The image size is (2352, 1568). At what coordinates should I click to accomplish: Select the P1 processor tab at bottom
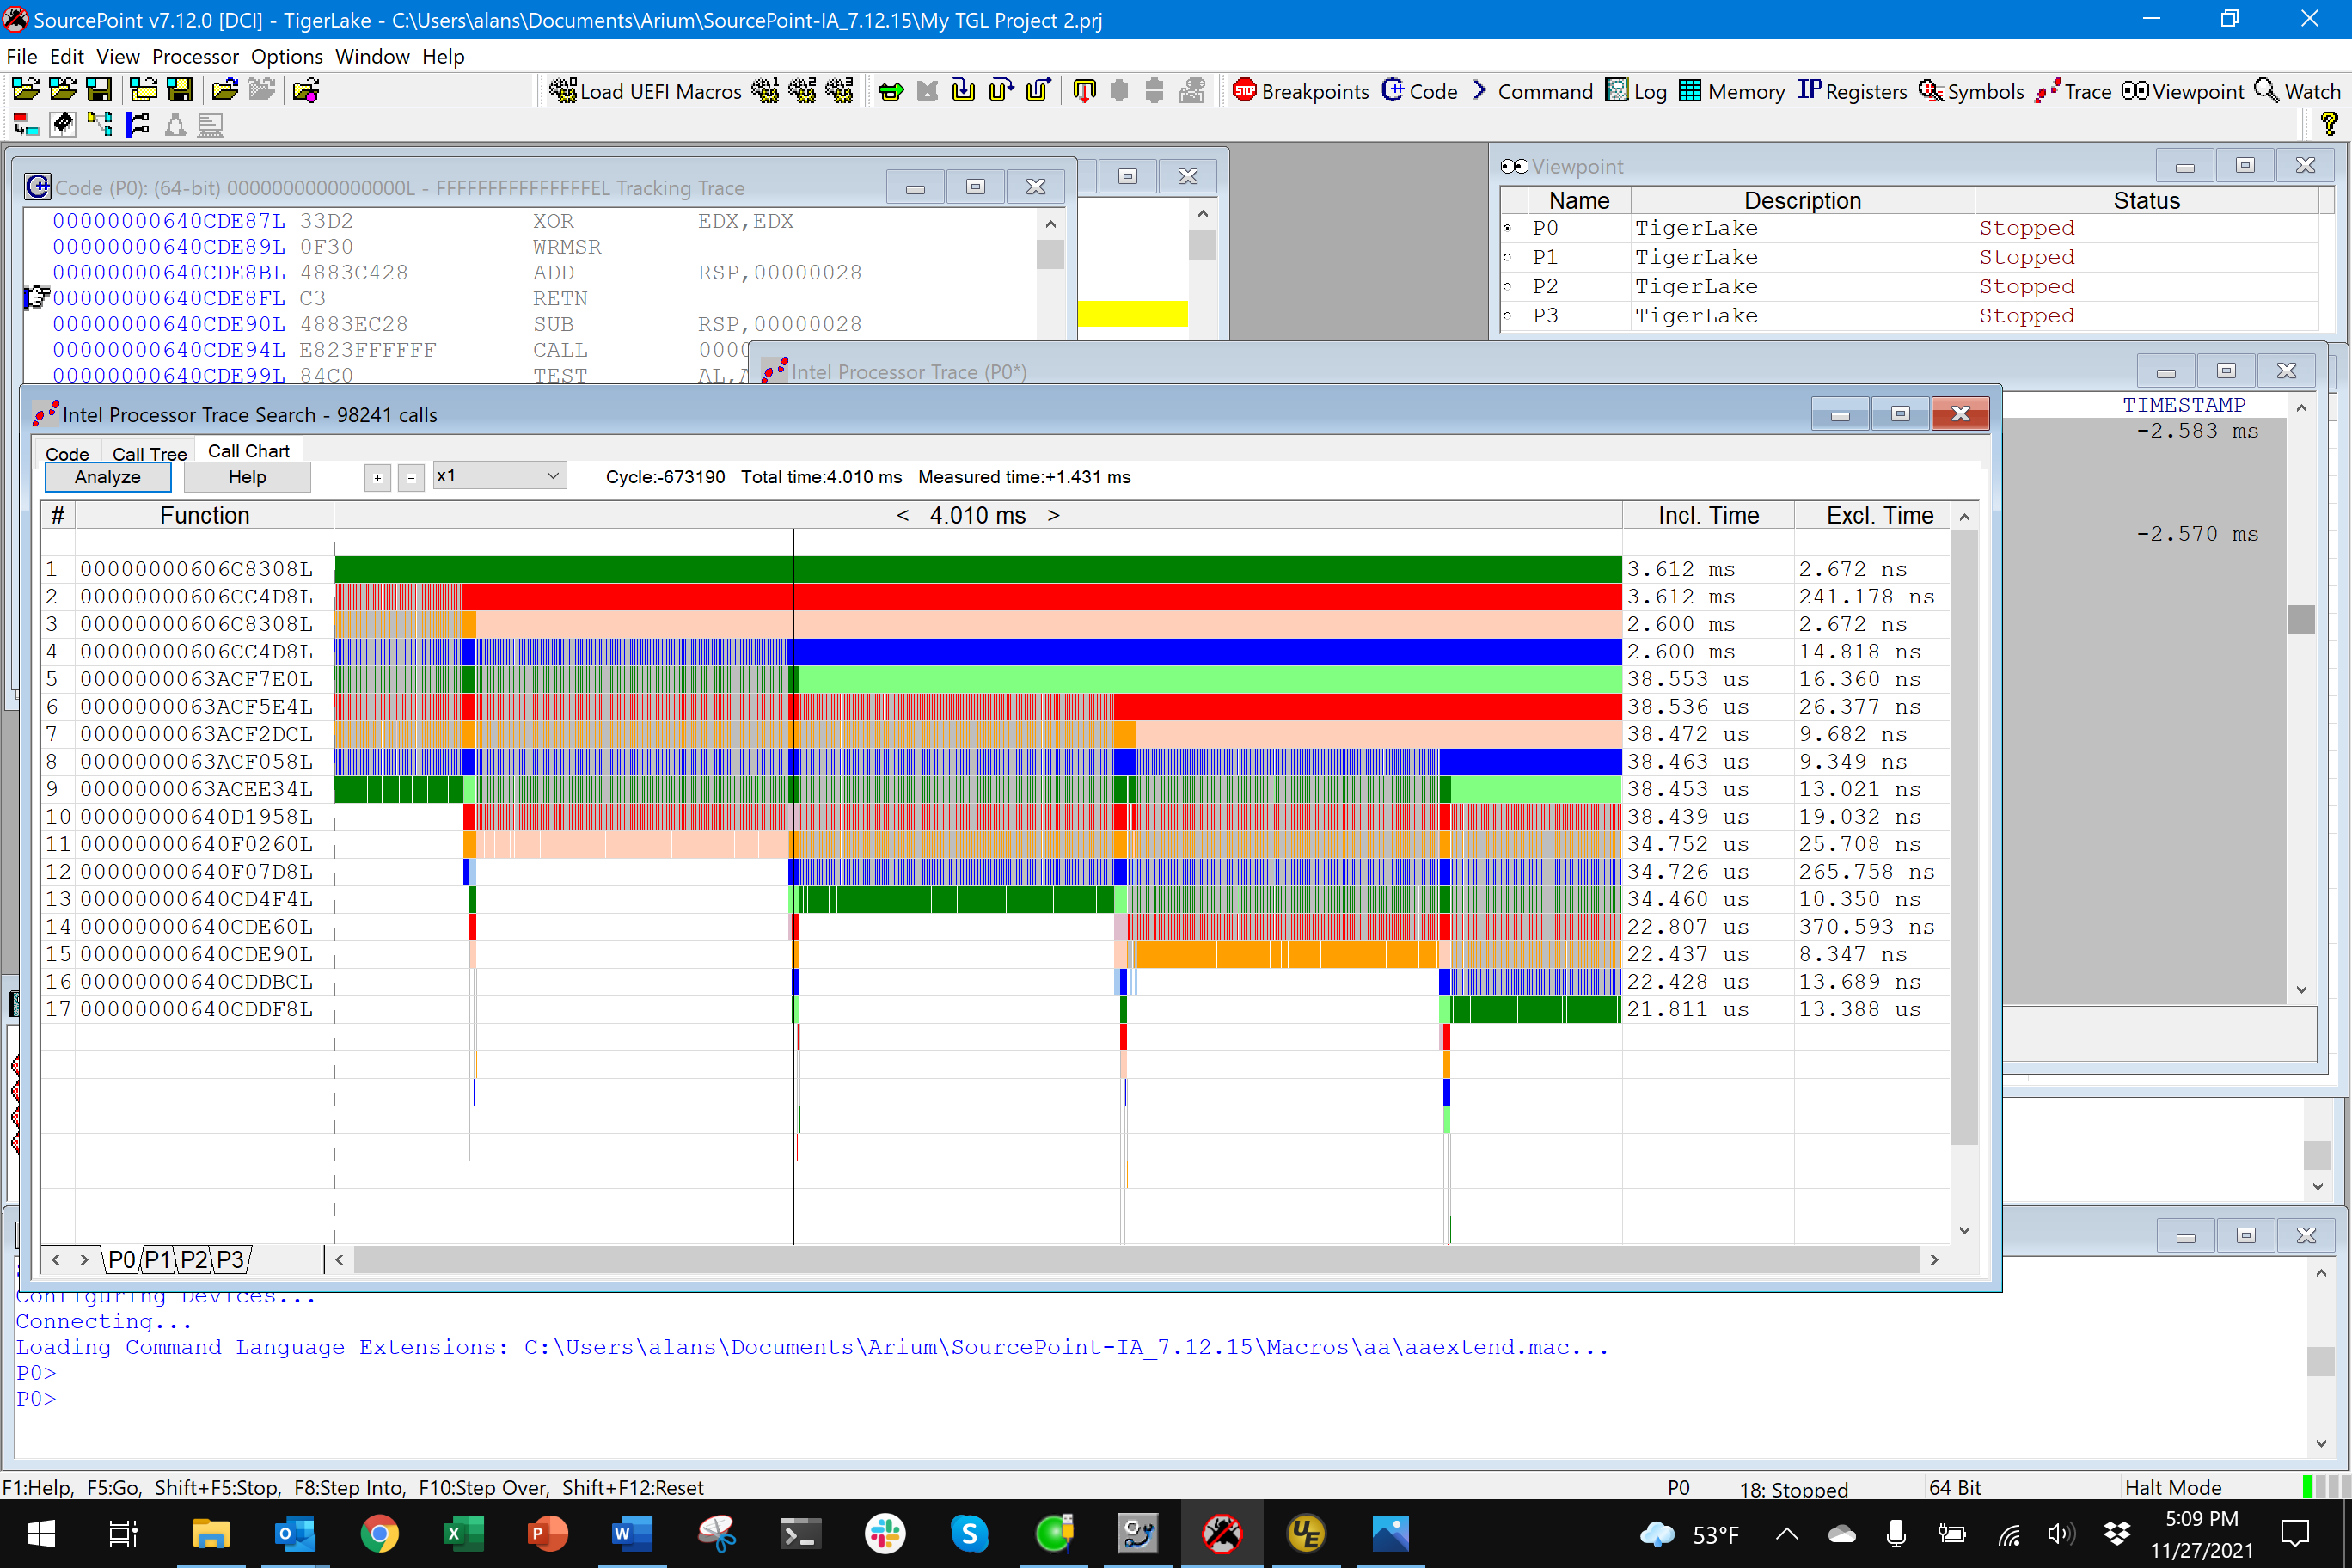click(158, 1259)
